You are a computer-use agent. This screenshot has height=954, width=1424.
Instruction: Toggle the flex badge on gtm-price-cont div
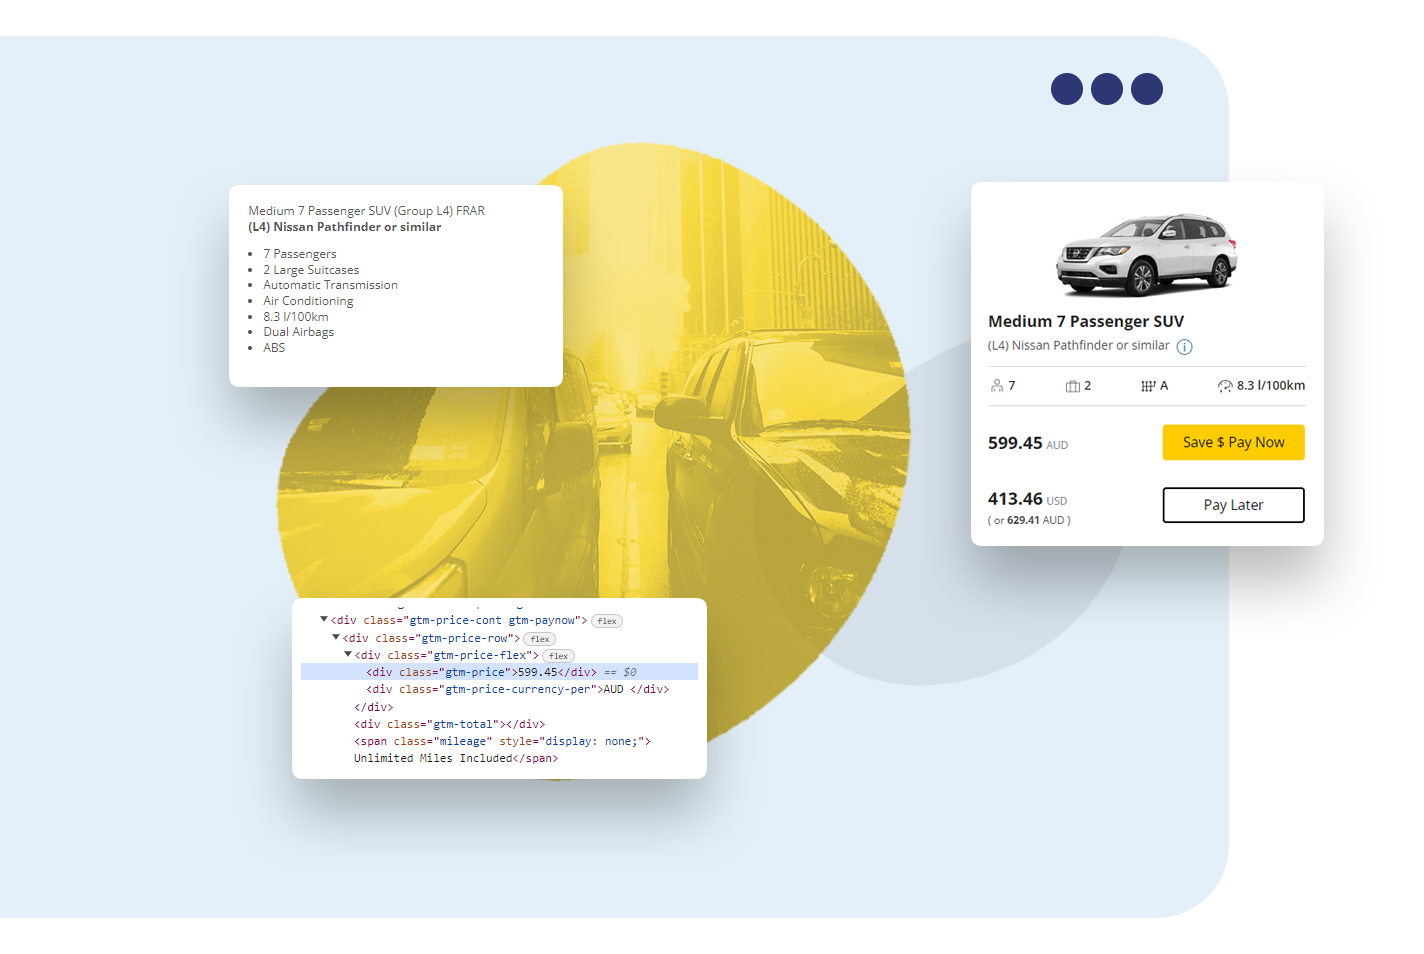coord(606,620)
